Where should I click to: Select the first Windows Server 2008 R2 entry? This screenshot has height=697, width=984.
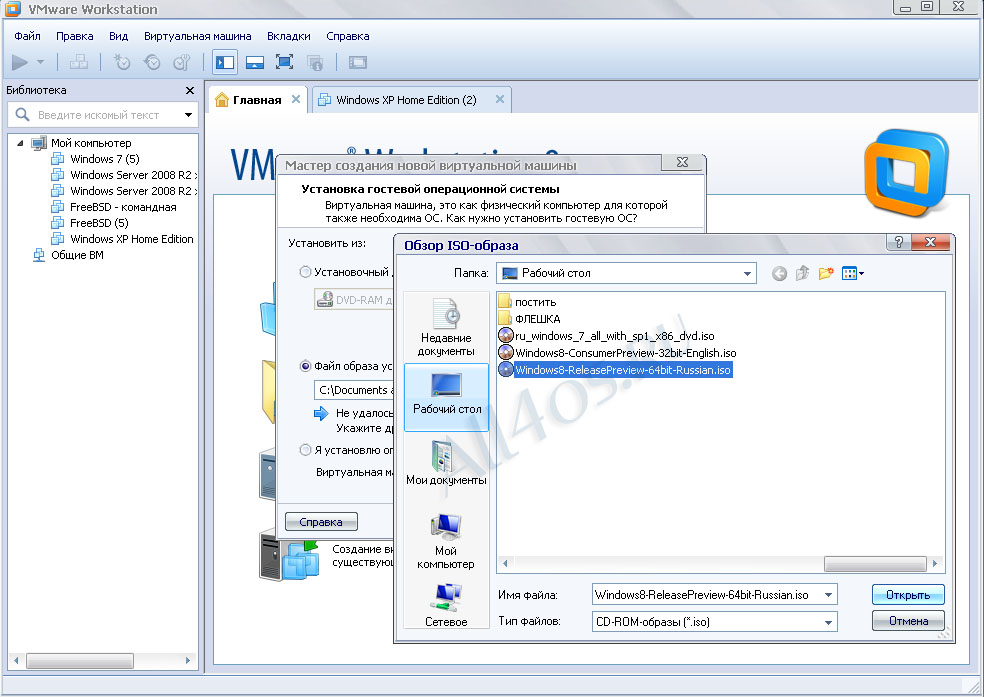click(x=124, y=175)
